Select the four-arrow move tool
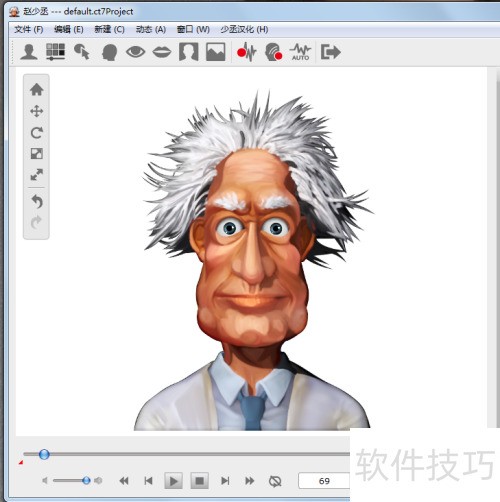The width and height of the screenshot is (500, 502). [x=36, y=111]
